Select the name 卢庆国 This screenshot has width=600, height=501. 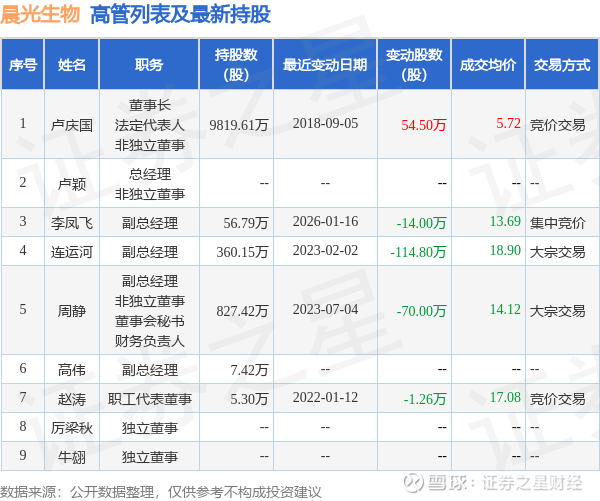(72, 125)
